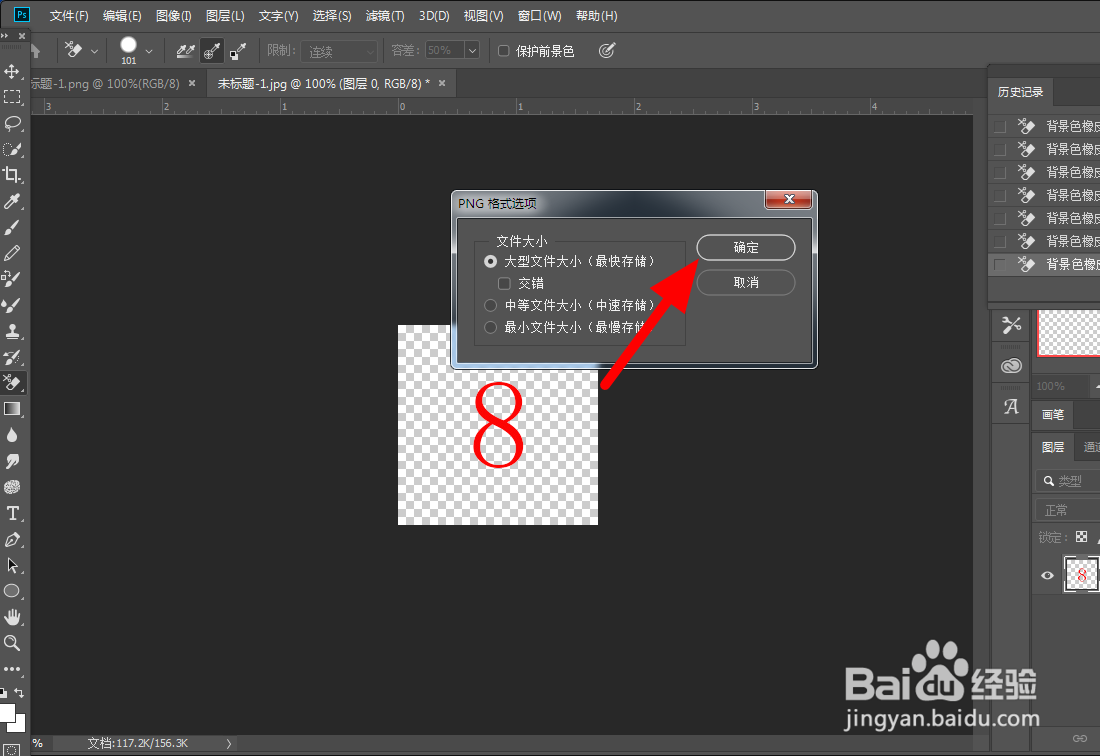Viewport: 1100px width, 756px height.
Task: Select the Pen tool
Action: (12, 539)
